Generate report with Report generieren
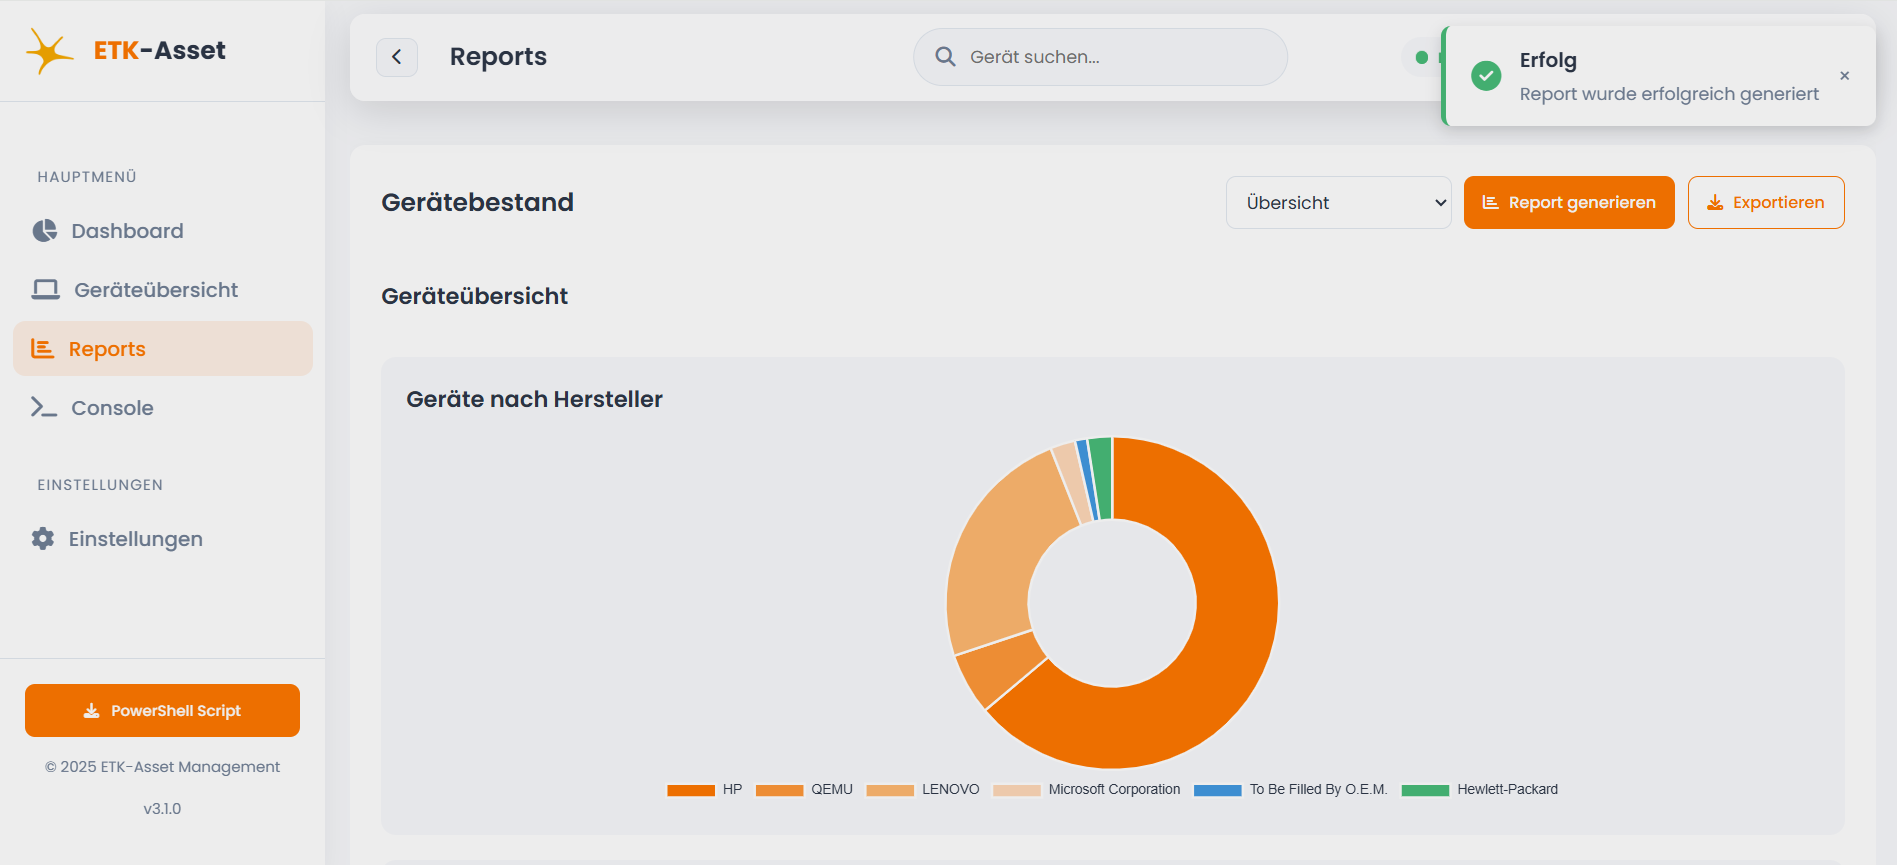The height and width of the screenshot is (865, 1897). pyautogui.click(x=1569, y=203)
